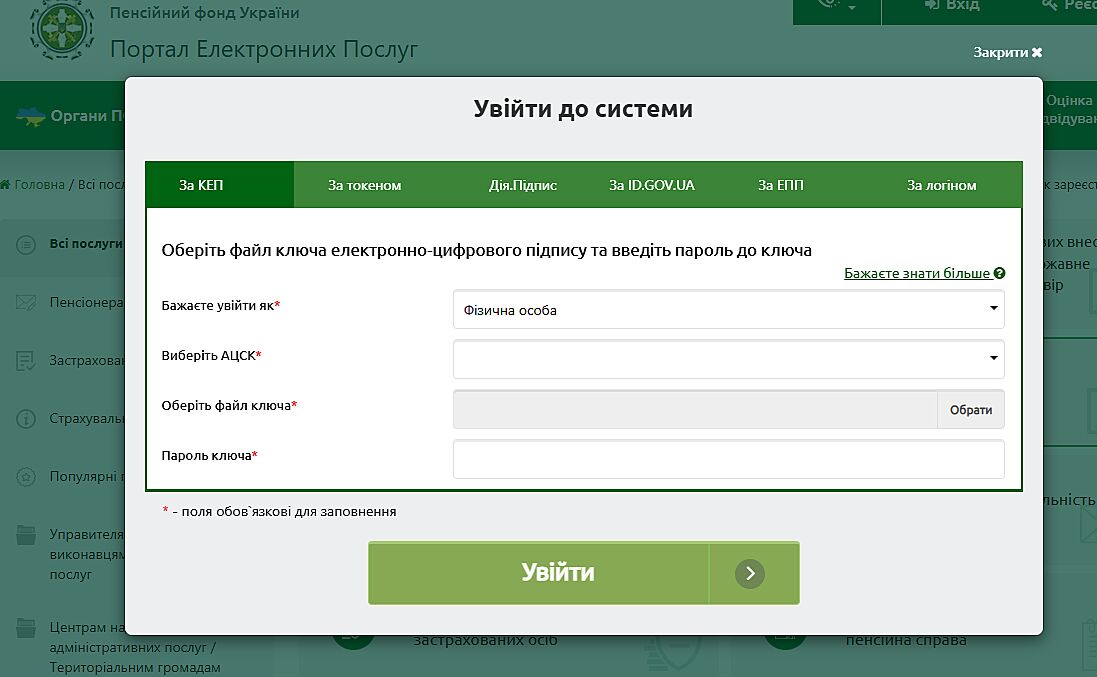Screen dimensions: 1097x677
Task: Click the Всі послуги sidebar list icon
Action: [x=27, y=244]
